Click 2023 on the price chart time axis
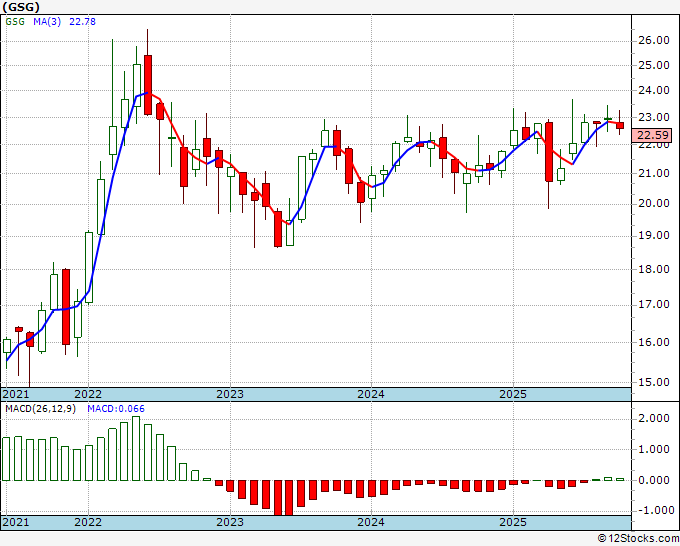680x546 pixels. pyautogui.click(x=230, y=394)
